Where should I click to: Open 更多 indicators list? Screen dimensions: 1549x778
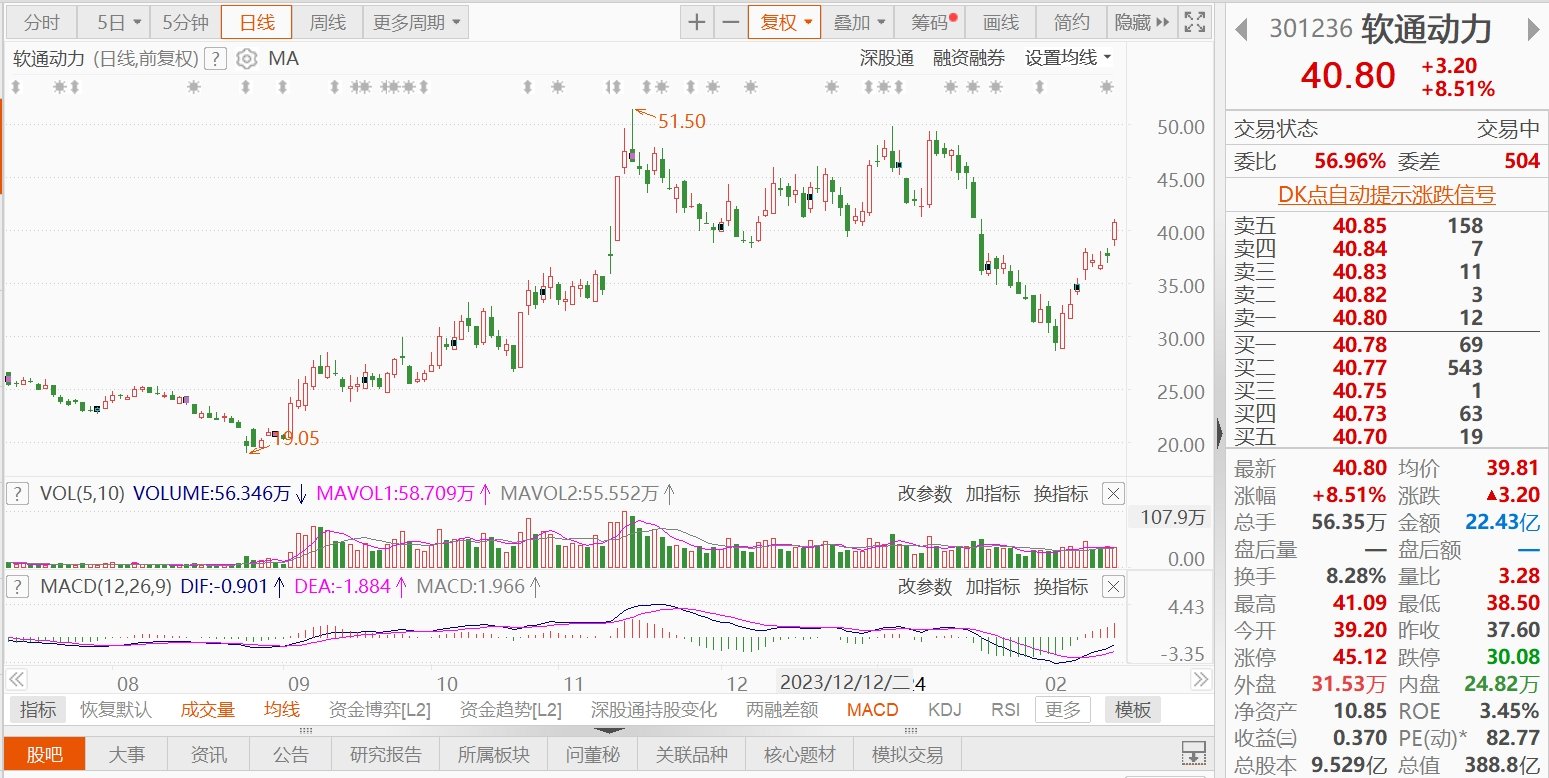(1063, 710)
